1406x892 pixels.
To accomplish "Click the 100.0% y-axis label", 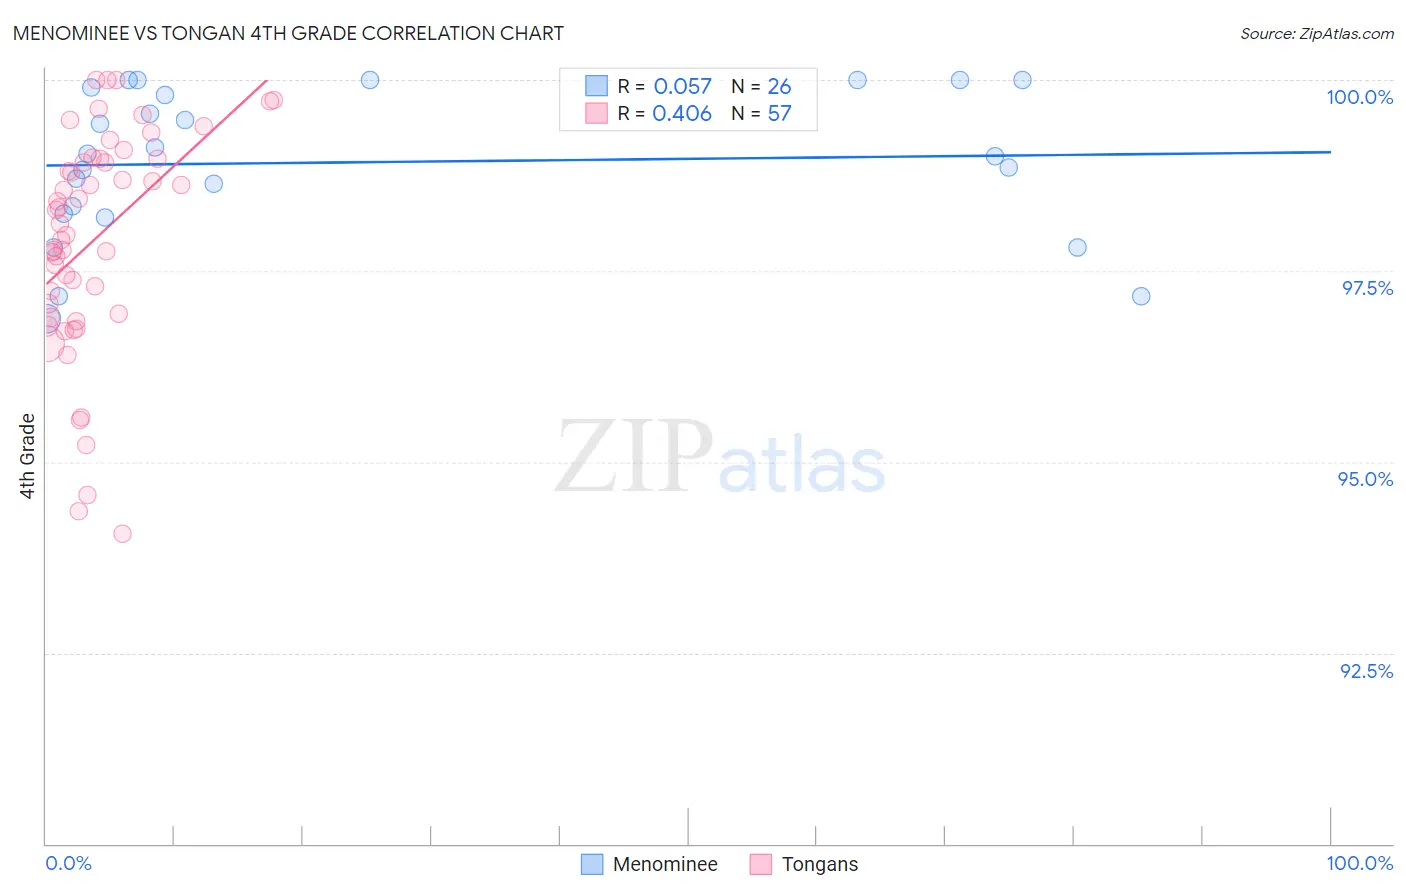I will click(1359, 97).
